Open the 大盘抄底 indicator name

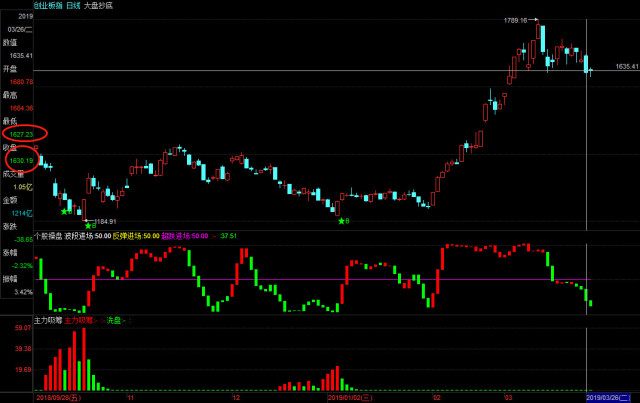point(98,5)
